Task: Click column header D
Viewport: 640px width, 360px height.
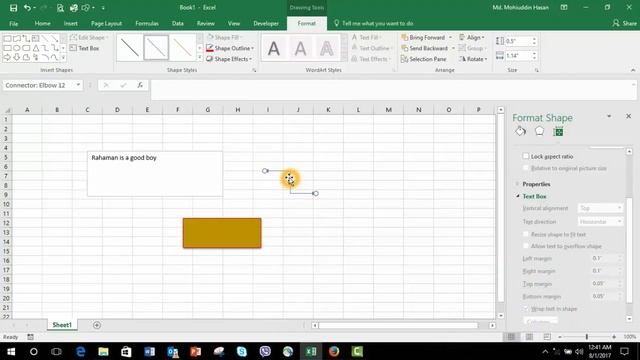Action: point(117,110)
